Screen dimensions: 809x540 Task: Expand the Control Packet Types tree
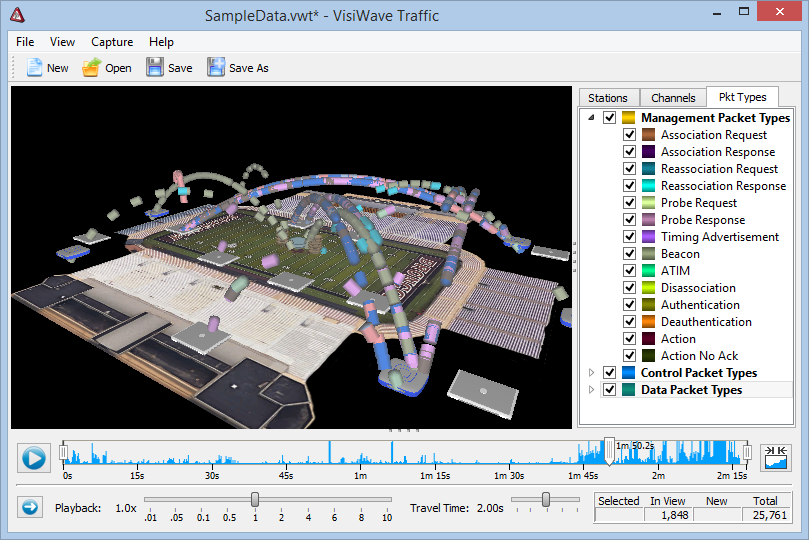coord(591,372)
